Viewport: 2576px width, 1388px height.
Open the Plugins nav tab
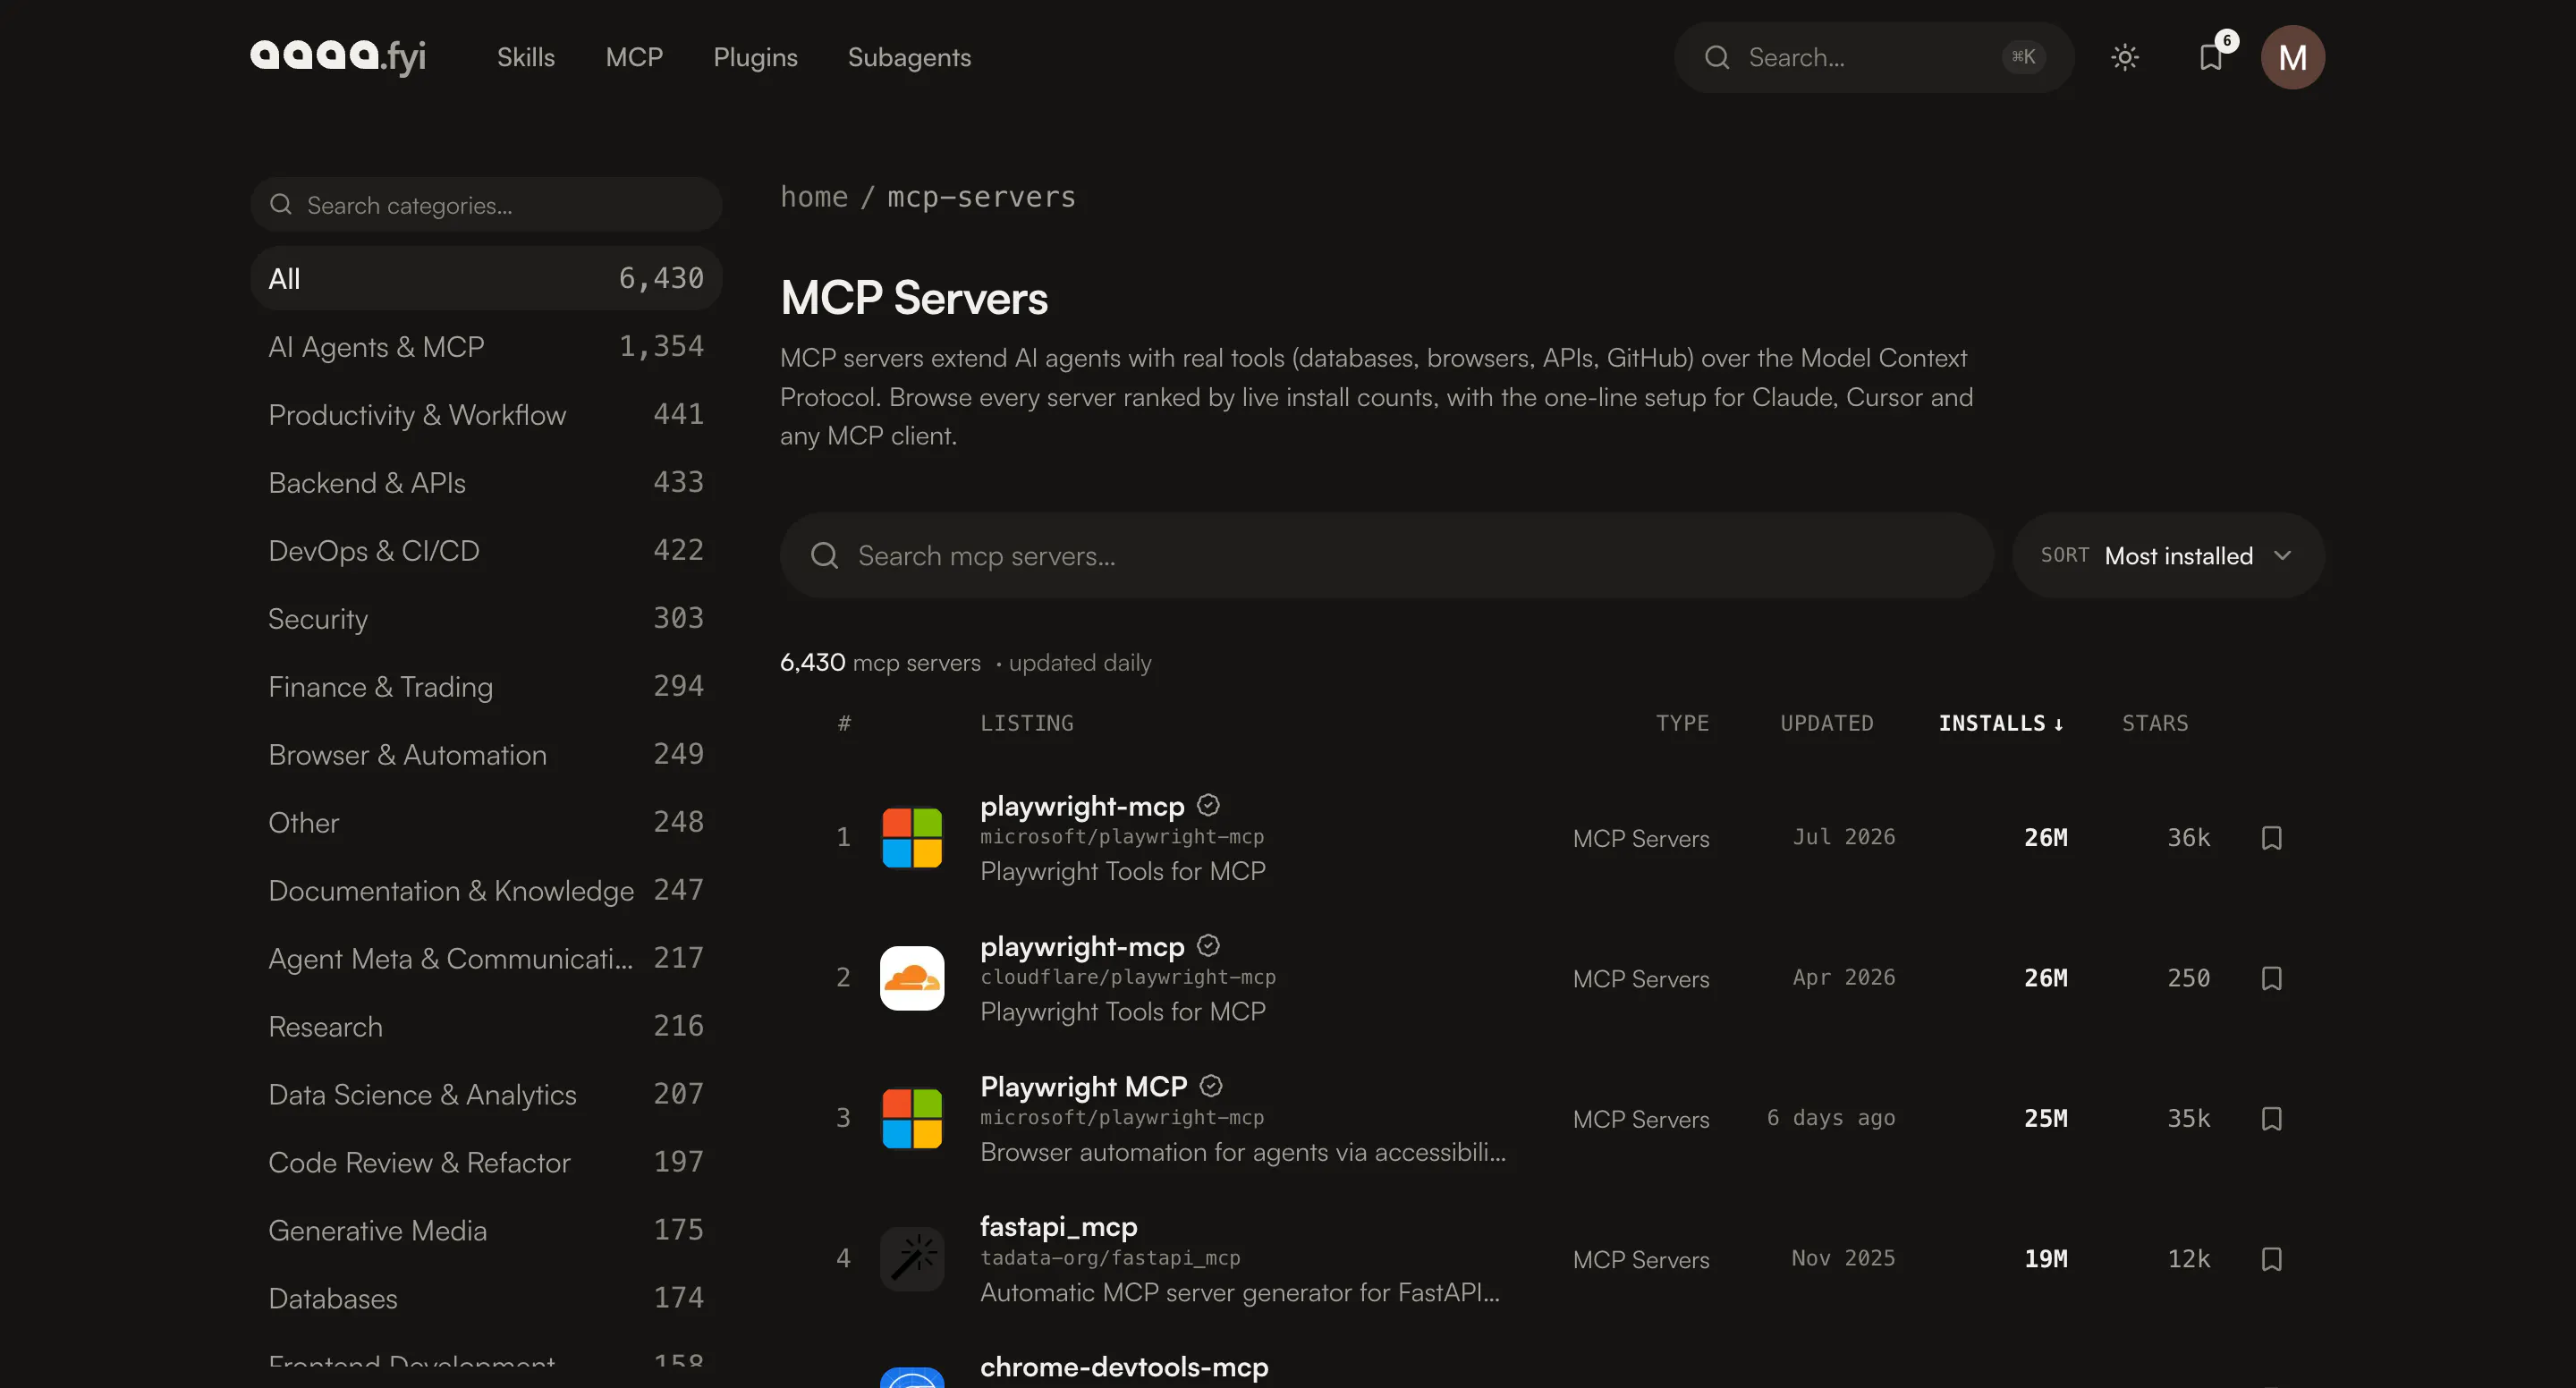point(755,57)
